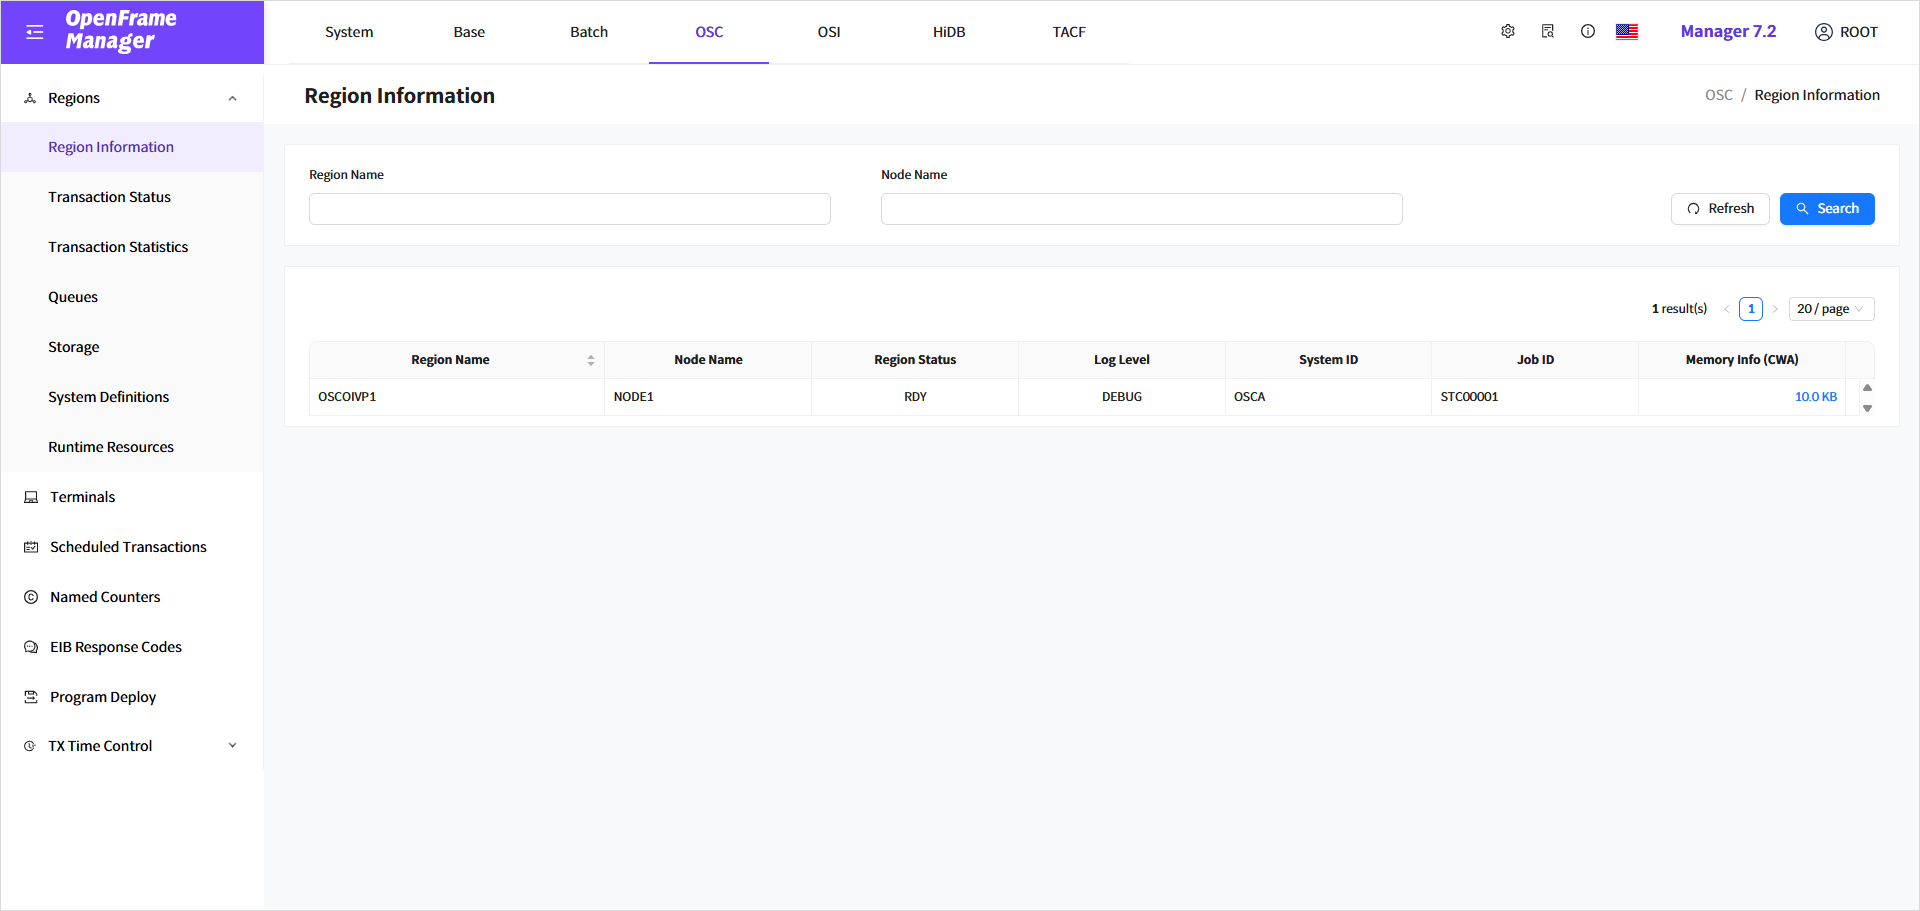Open the info circle icon
This screenshot has height=911, width=1920.
1588,32
